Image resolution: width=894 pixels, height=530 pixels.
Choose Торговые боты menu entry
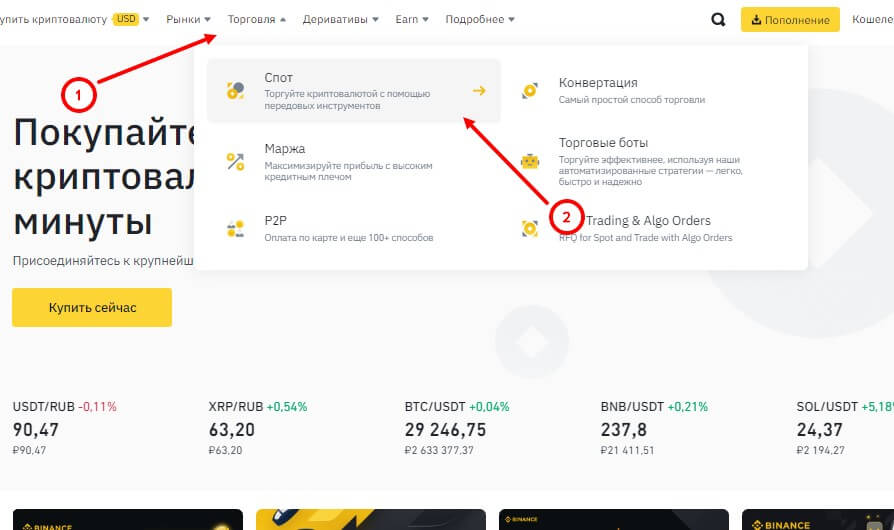click(603, 143)
